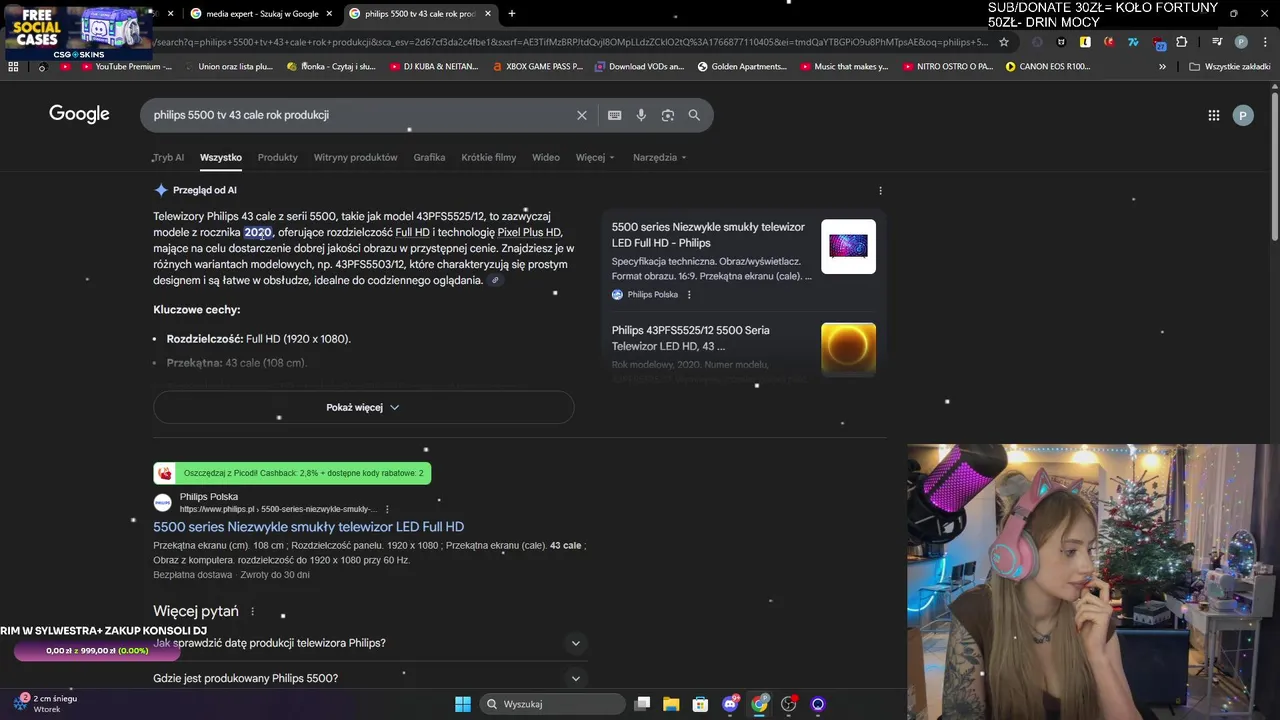Open File Explorer from the taskbar
This screenshot has height=720, width=1280.
pos(671,704)
